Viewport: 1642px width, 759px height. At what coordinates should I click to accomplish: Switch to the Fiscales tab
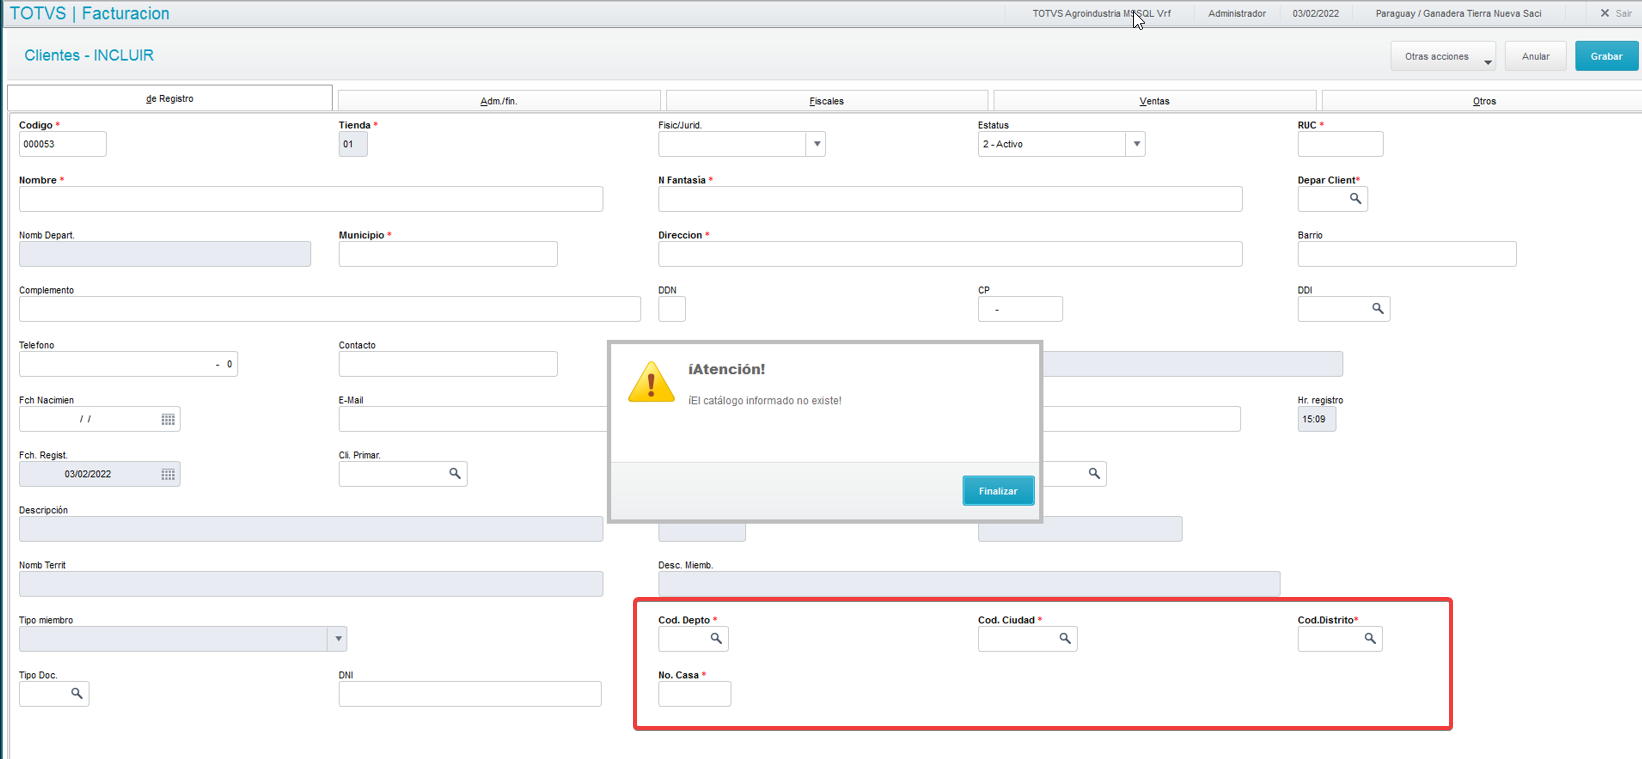click(827, 101)
